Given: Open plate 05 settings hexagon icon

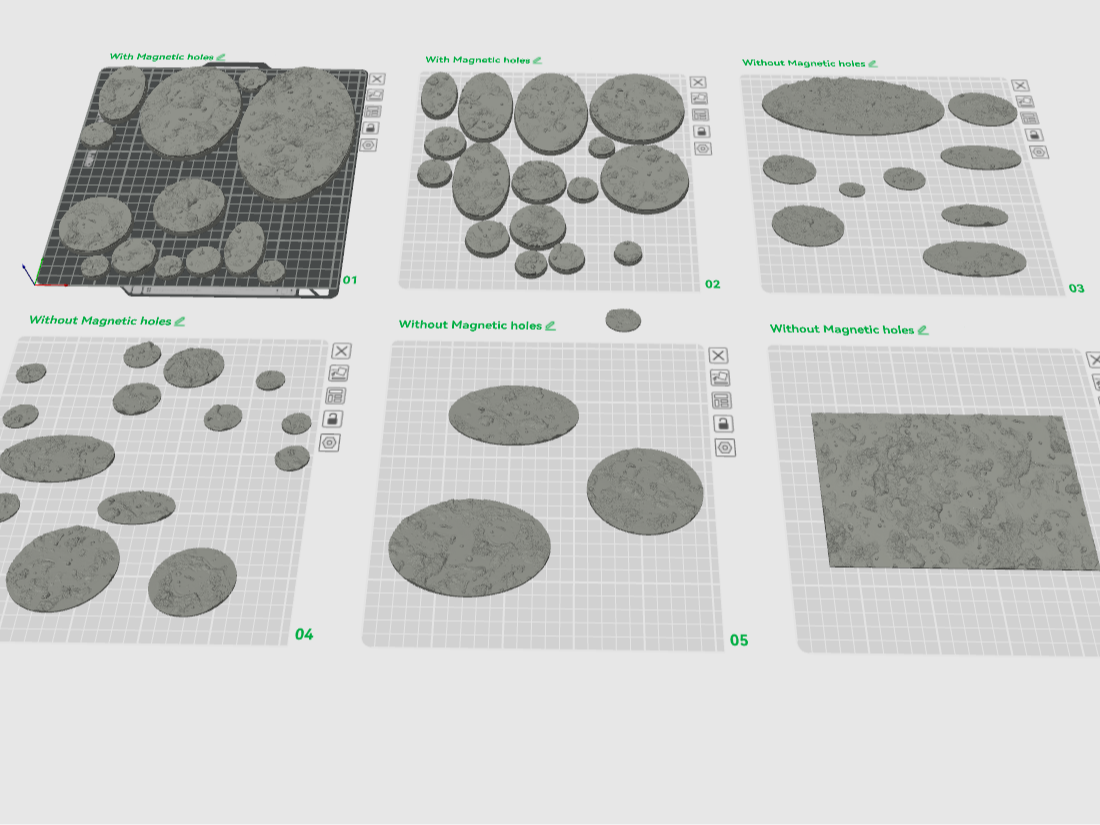Looking at the screenshot, I should pos(725,448).
